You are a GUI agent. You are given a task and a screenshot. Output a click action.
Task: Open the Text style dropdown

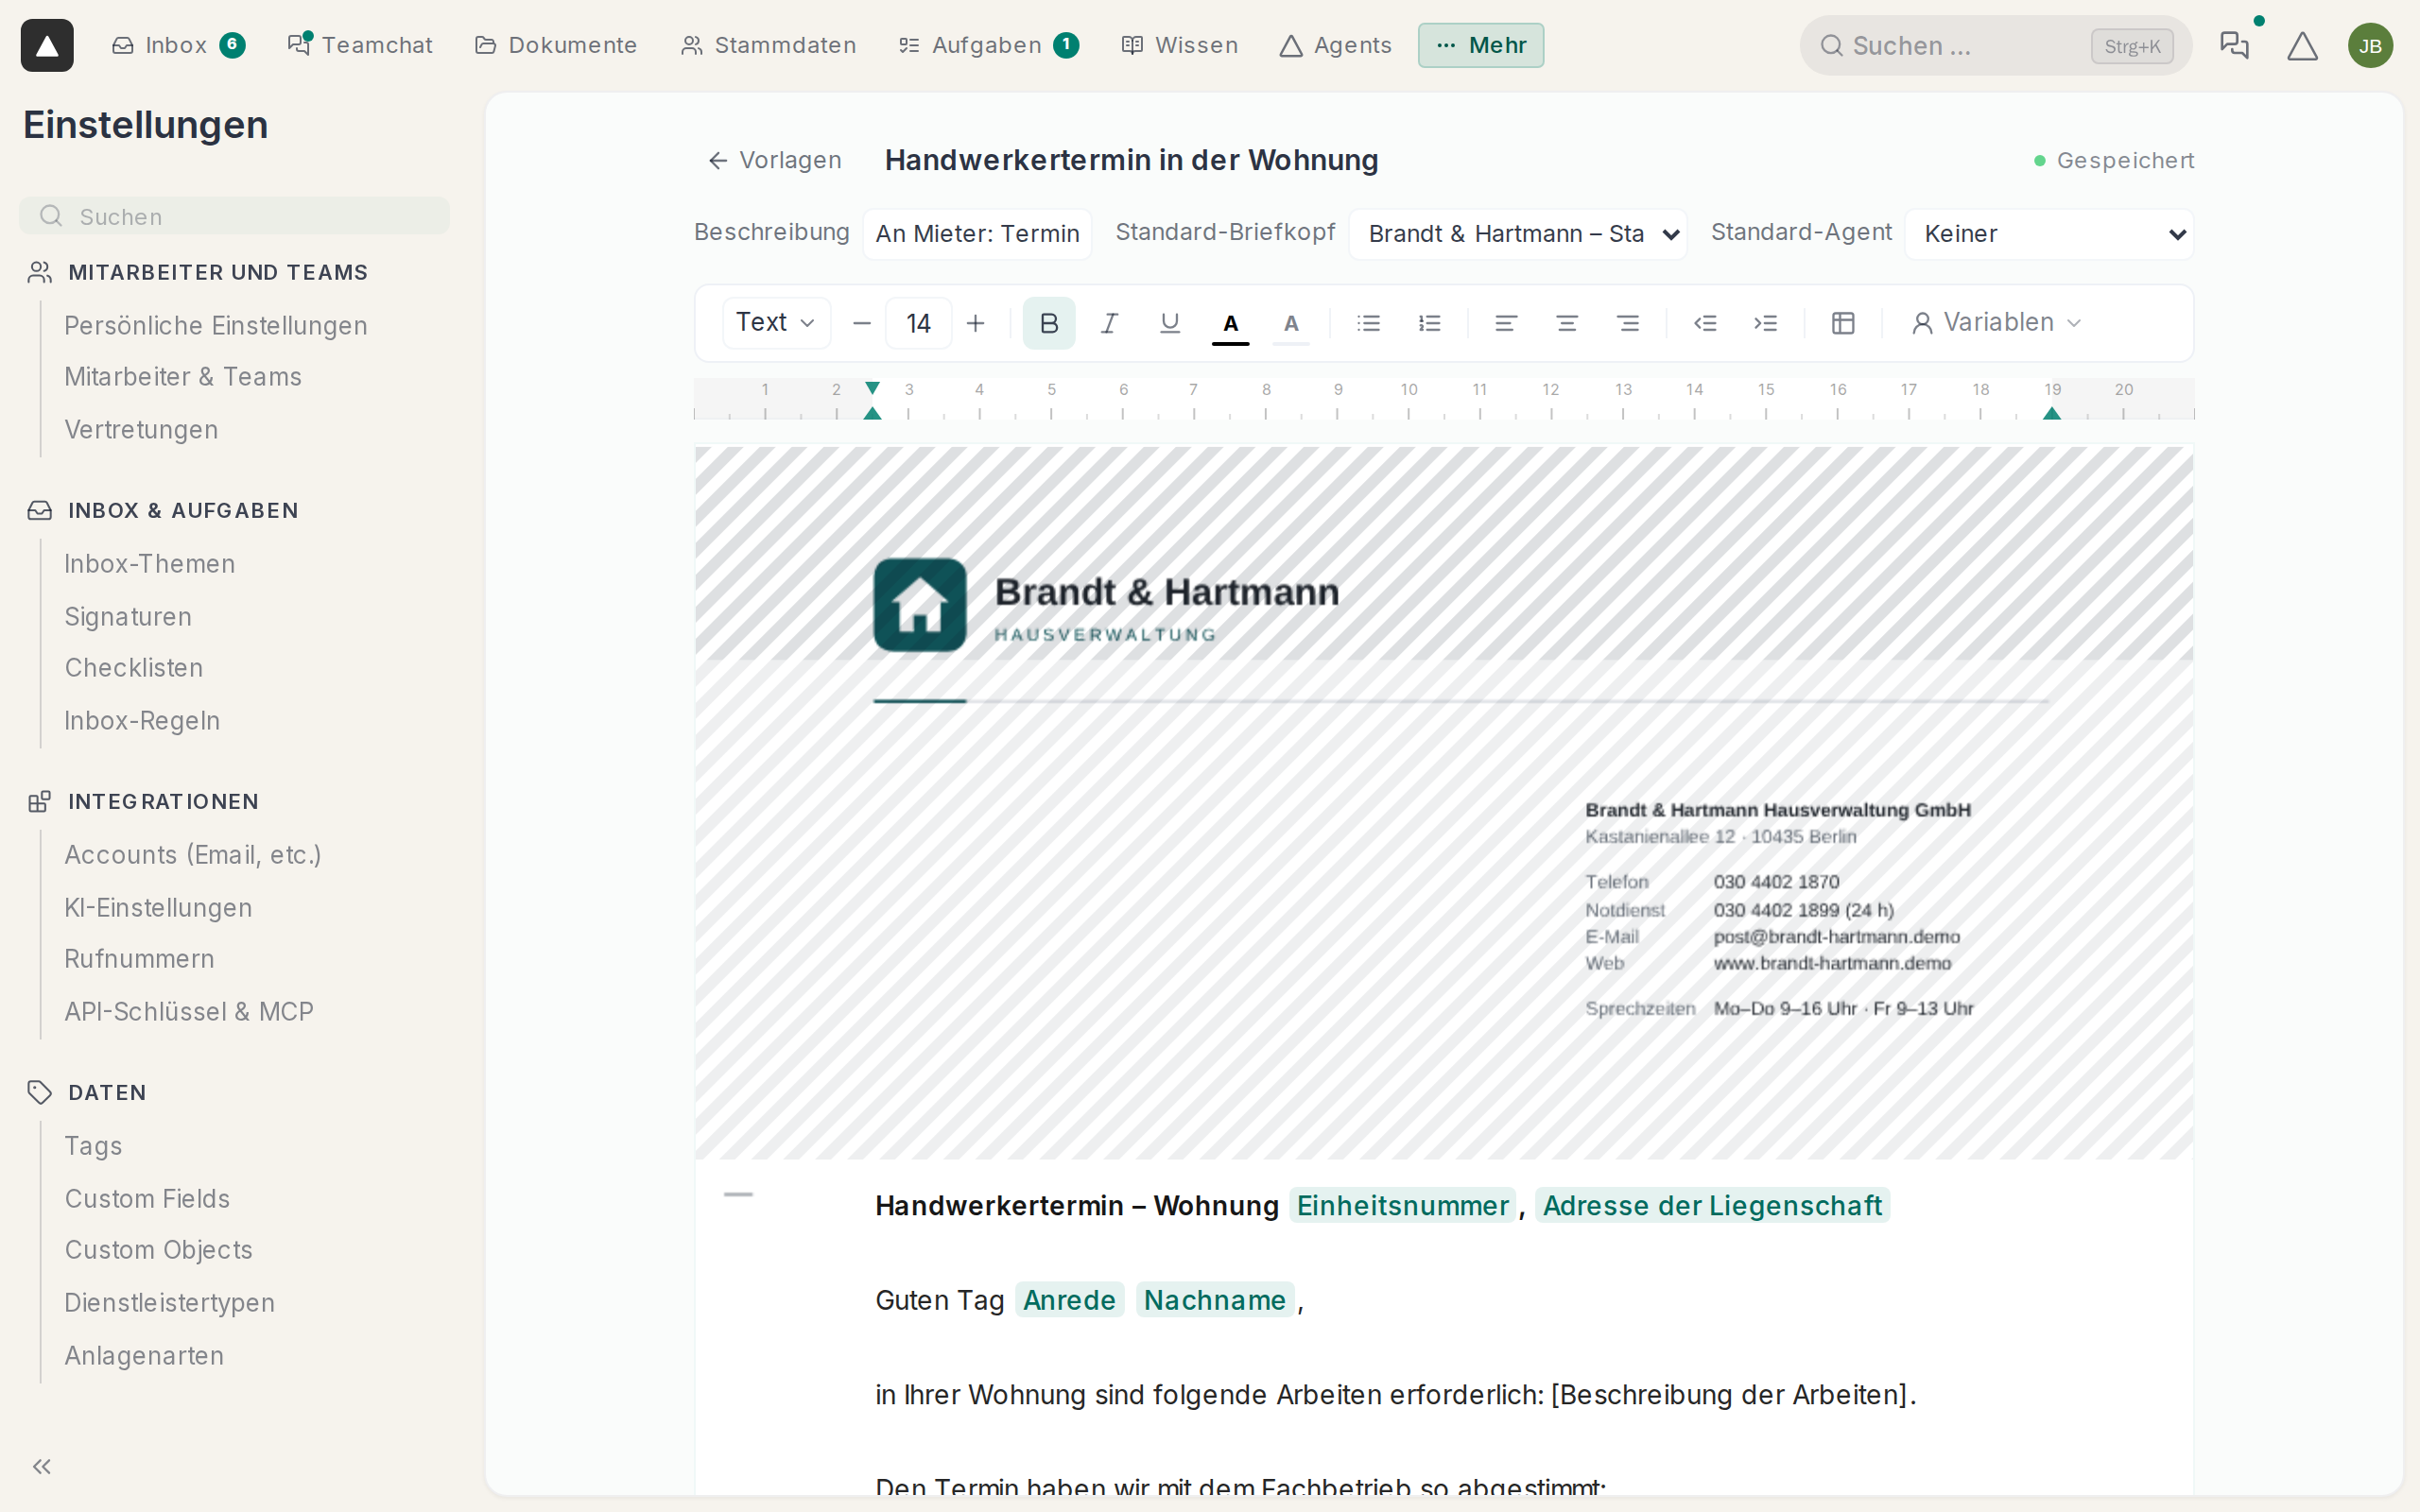tap(776, 323)
